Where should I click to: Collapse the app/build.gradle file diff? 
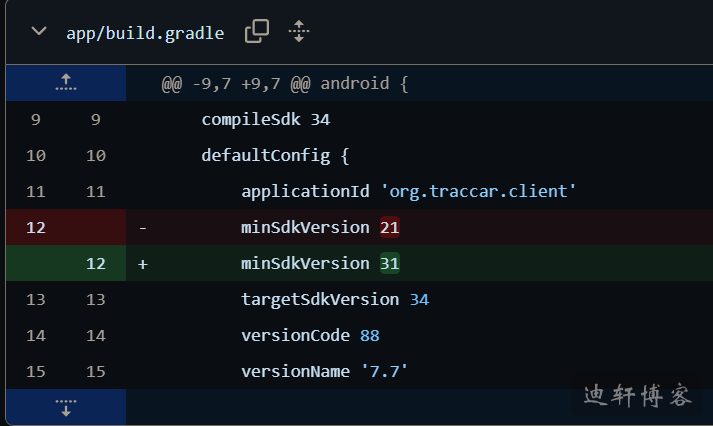point(39,31)
